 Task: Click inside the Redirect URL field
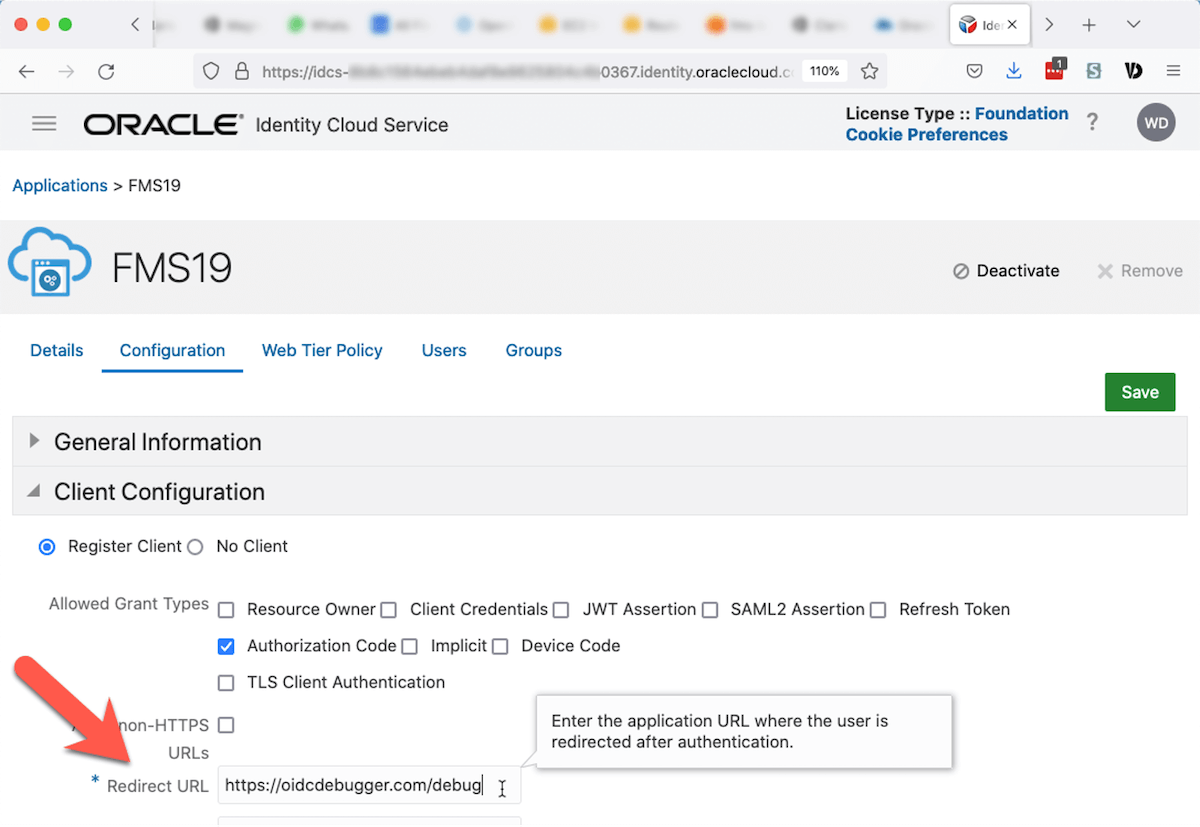tap(360, 786)
